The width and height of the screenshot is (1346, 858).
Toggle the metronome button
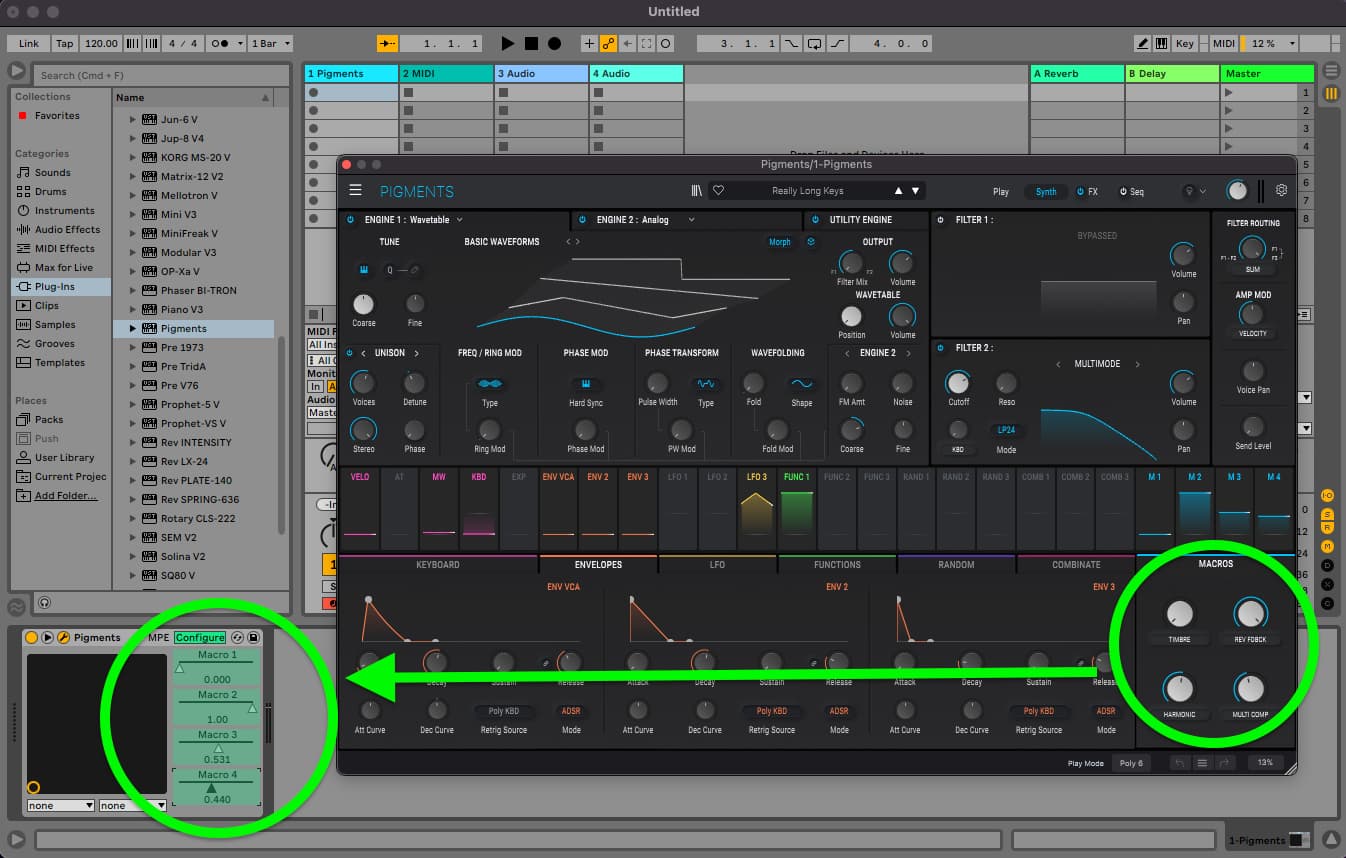click(x=221, y=44)
